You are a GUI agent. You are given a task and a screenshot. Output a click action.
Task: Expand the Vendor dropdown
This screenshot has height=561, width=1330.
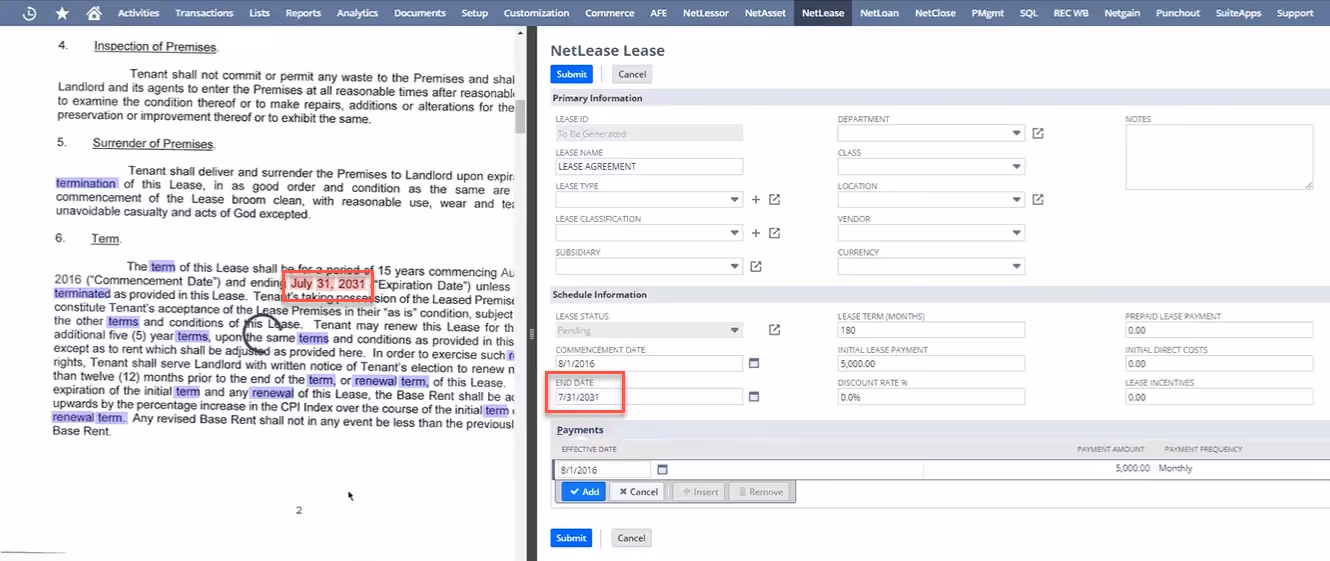click(x=1017, y=233)
